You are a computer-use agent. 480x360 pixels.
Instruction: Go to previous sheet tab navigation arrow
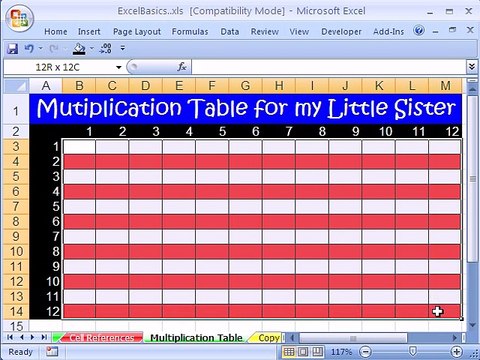(21, 337)
